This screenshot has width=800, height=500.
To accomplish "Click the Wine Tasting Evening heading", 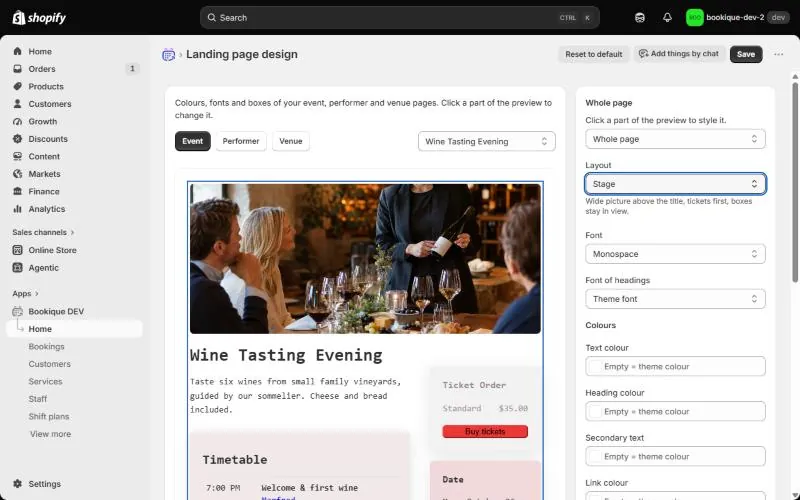I will click(286, 355).
